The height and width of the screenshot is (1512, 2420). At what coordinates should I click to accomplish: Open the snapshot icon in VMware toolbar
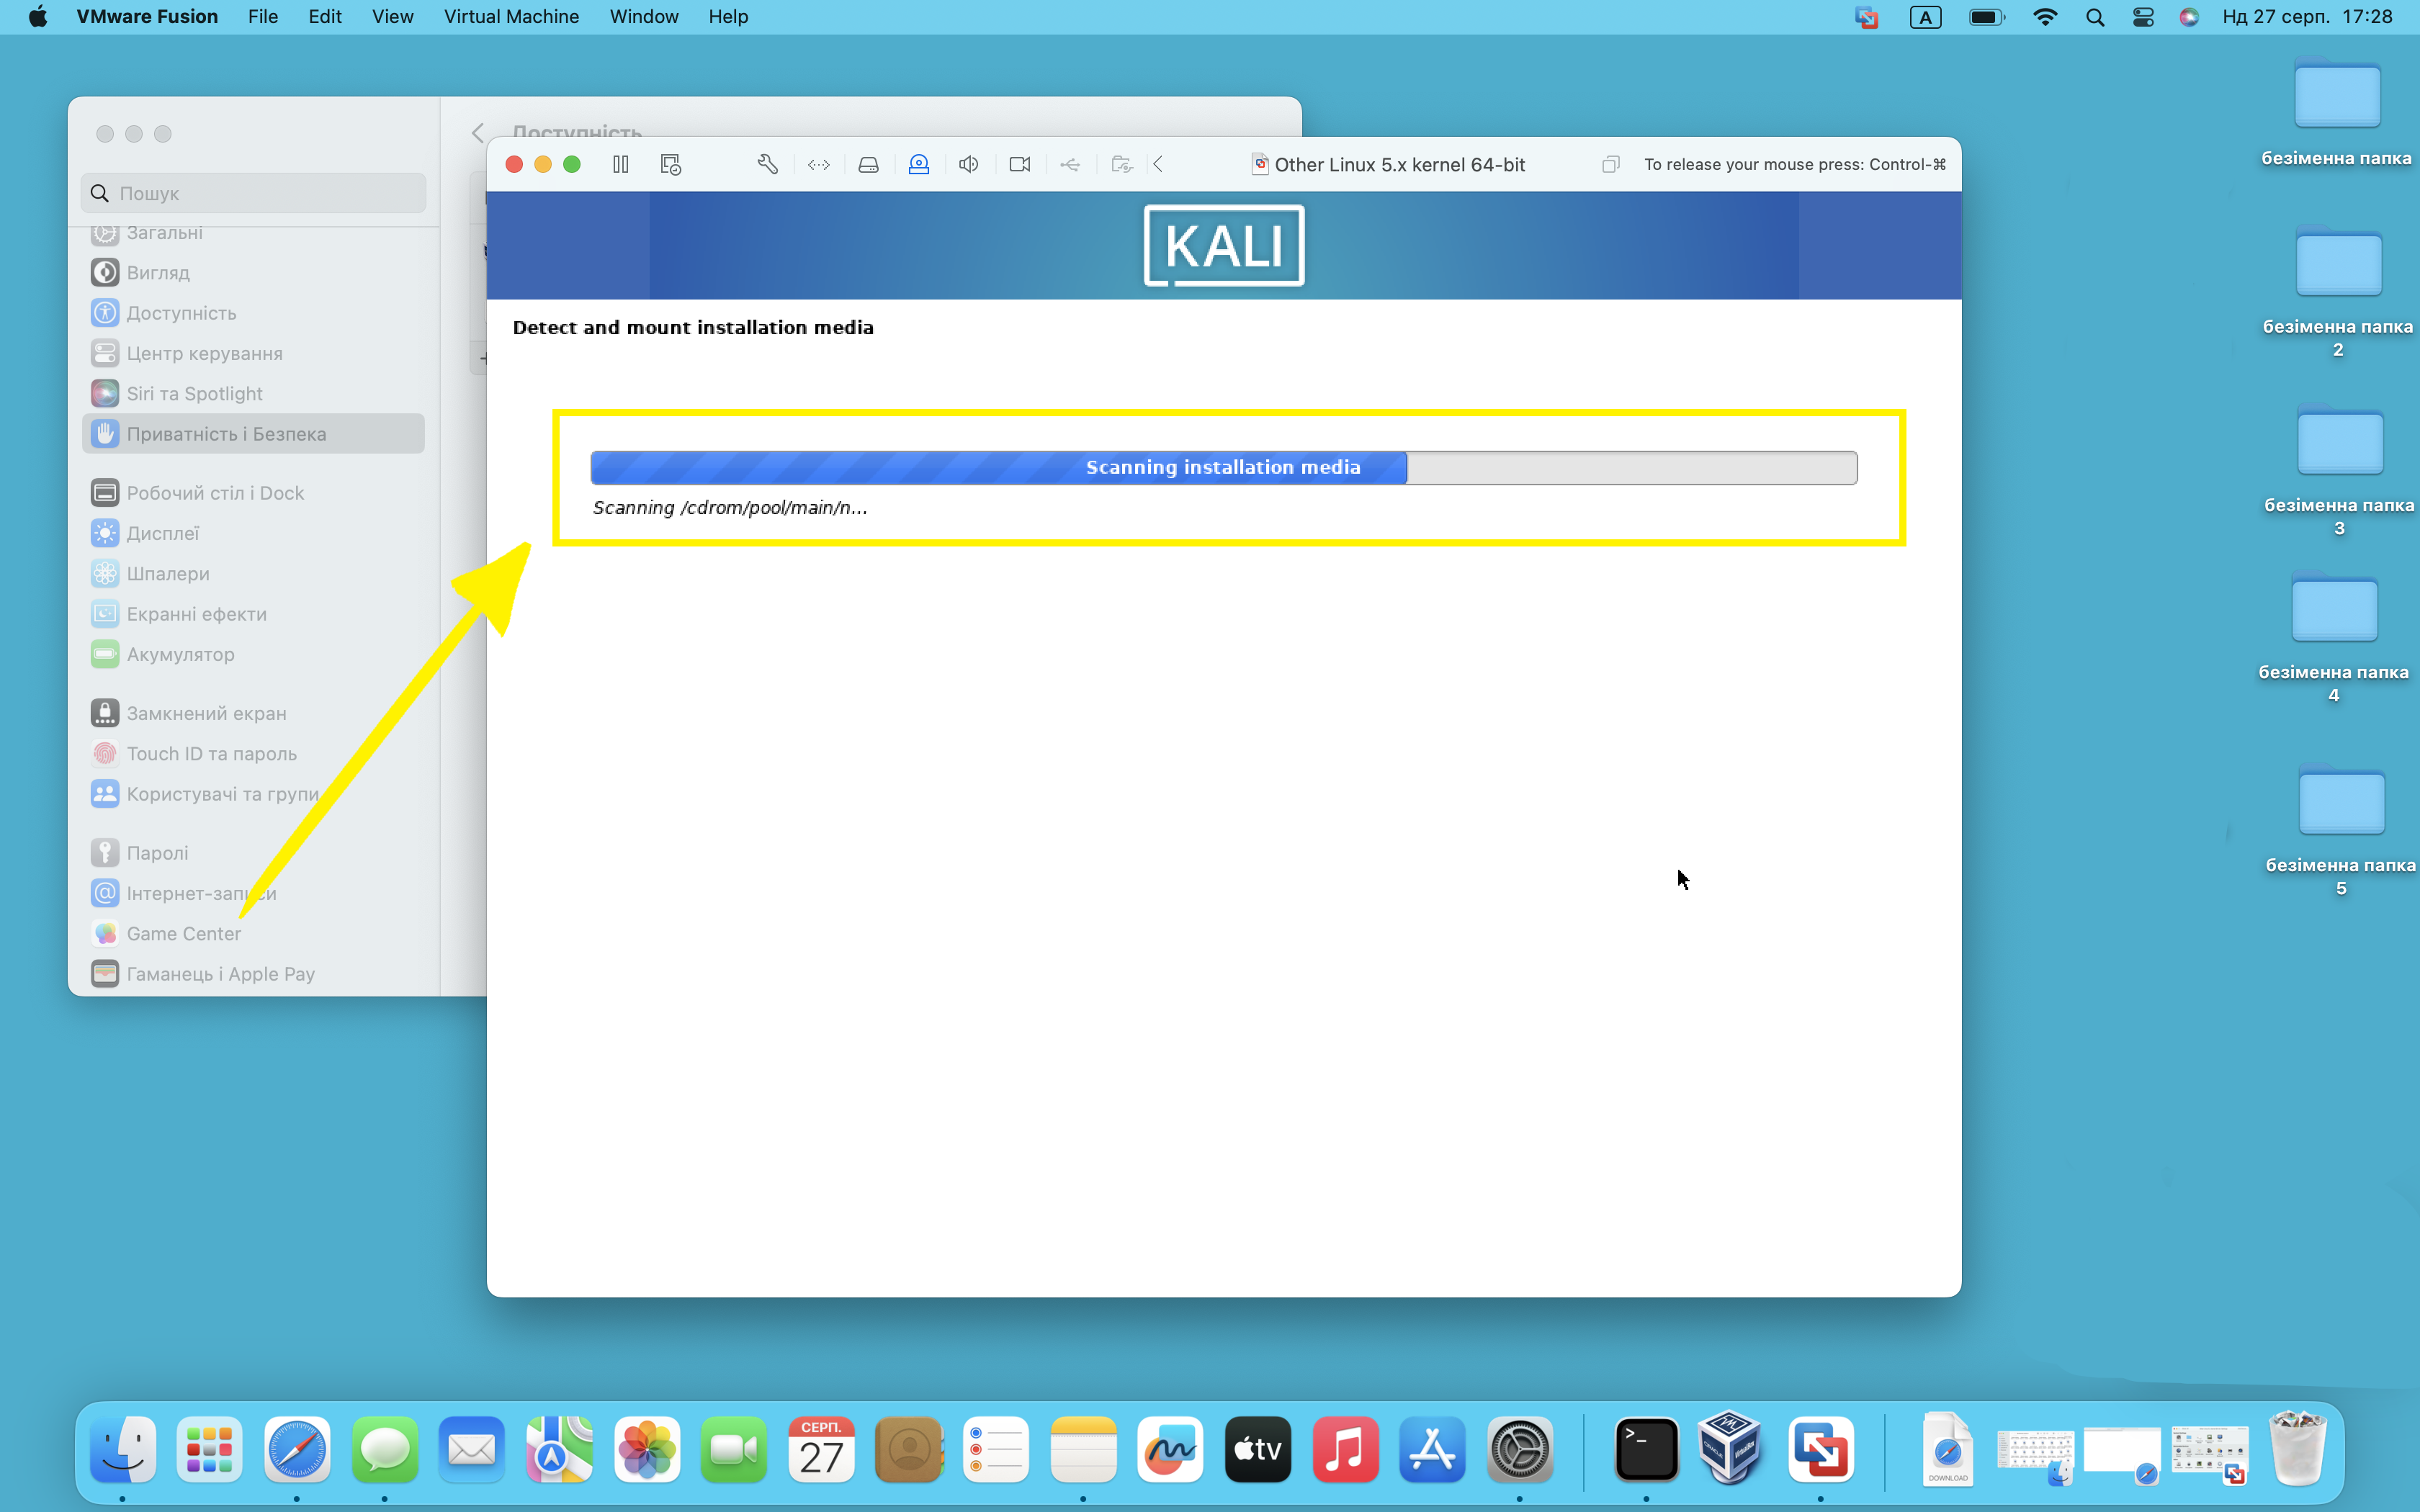[x=670, y=164]
